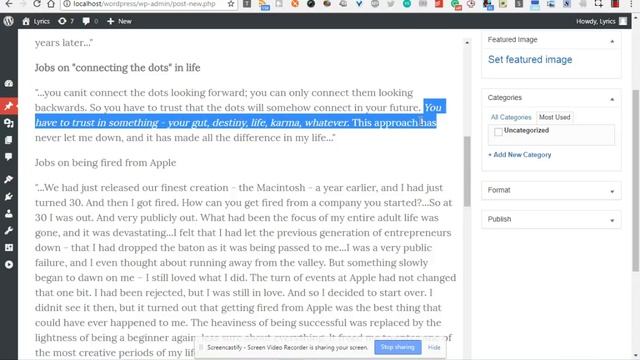Click the browser page scrollbar thumb
The width and height of the screenshot is (640, 360).
coord(636,180)
